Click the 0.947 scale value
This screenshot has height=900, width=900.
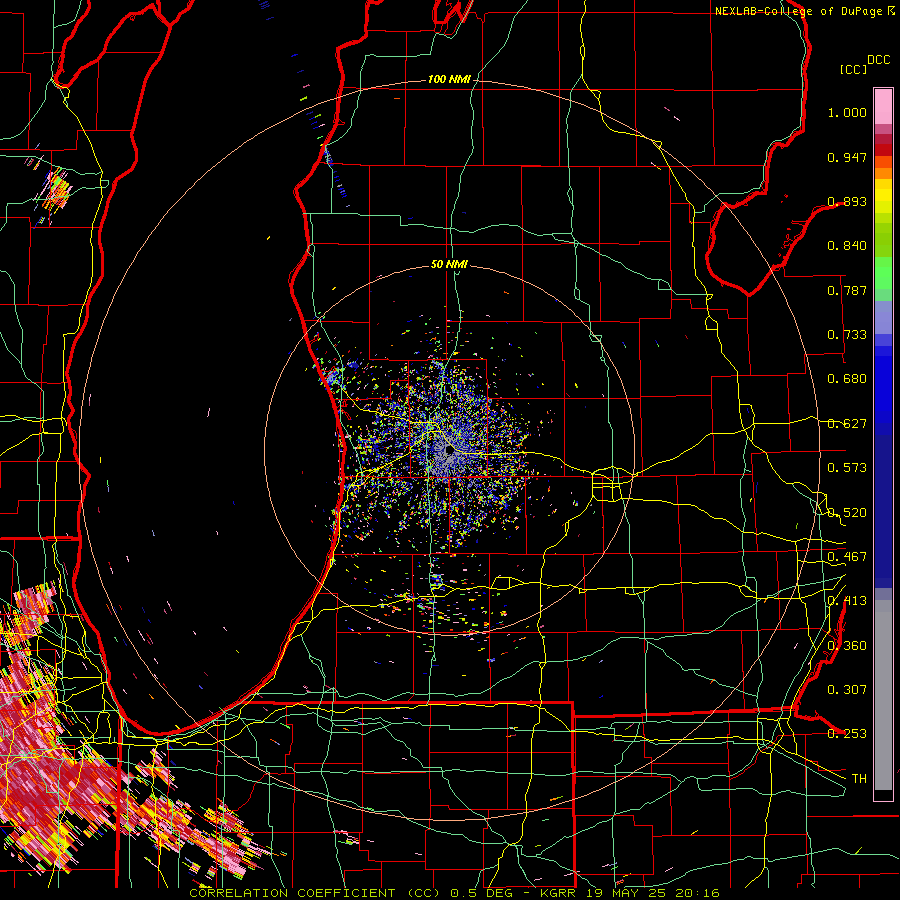(x=847, y=157)
